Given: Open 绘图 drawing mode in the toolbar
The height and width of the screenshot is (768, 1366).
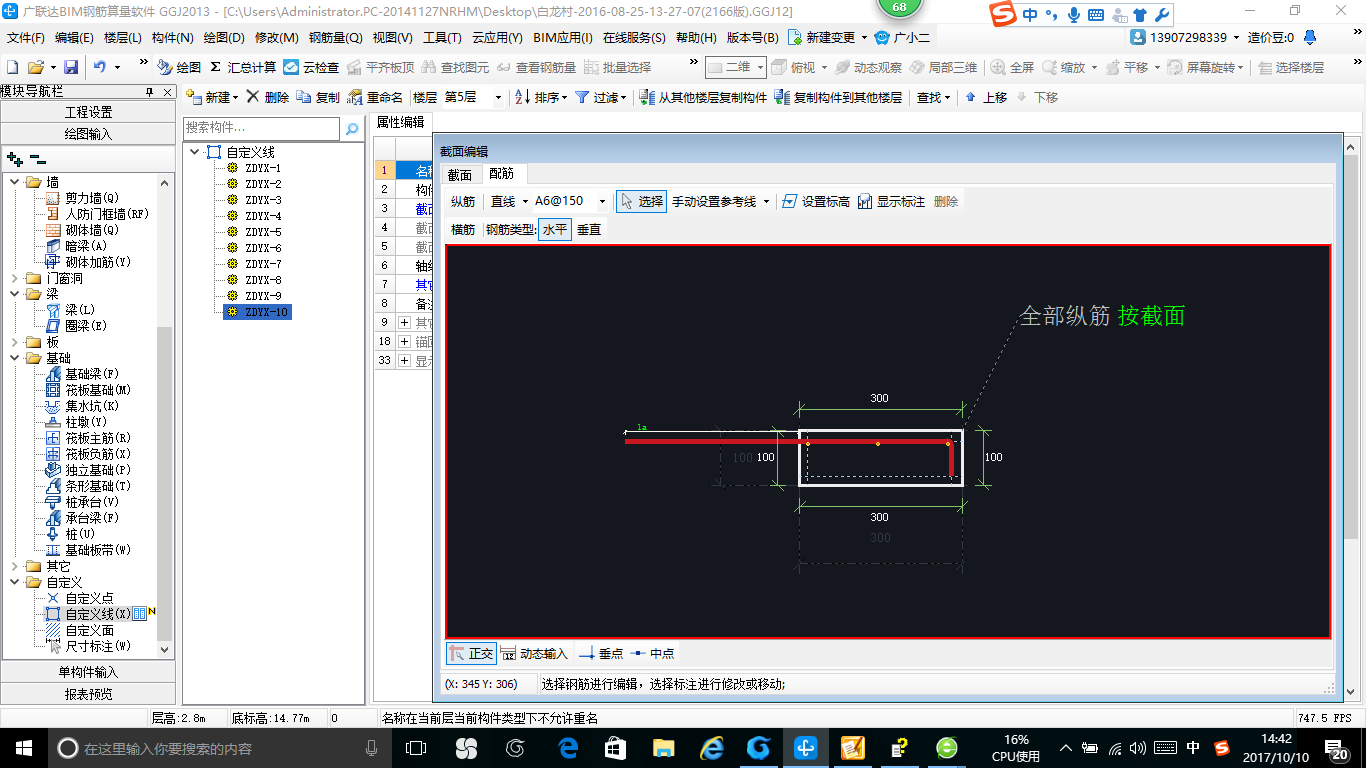Looking at the screenshot, I should [x=179, y=67].
